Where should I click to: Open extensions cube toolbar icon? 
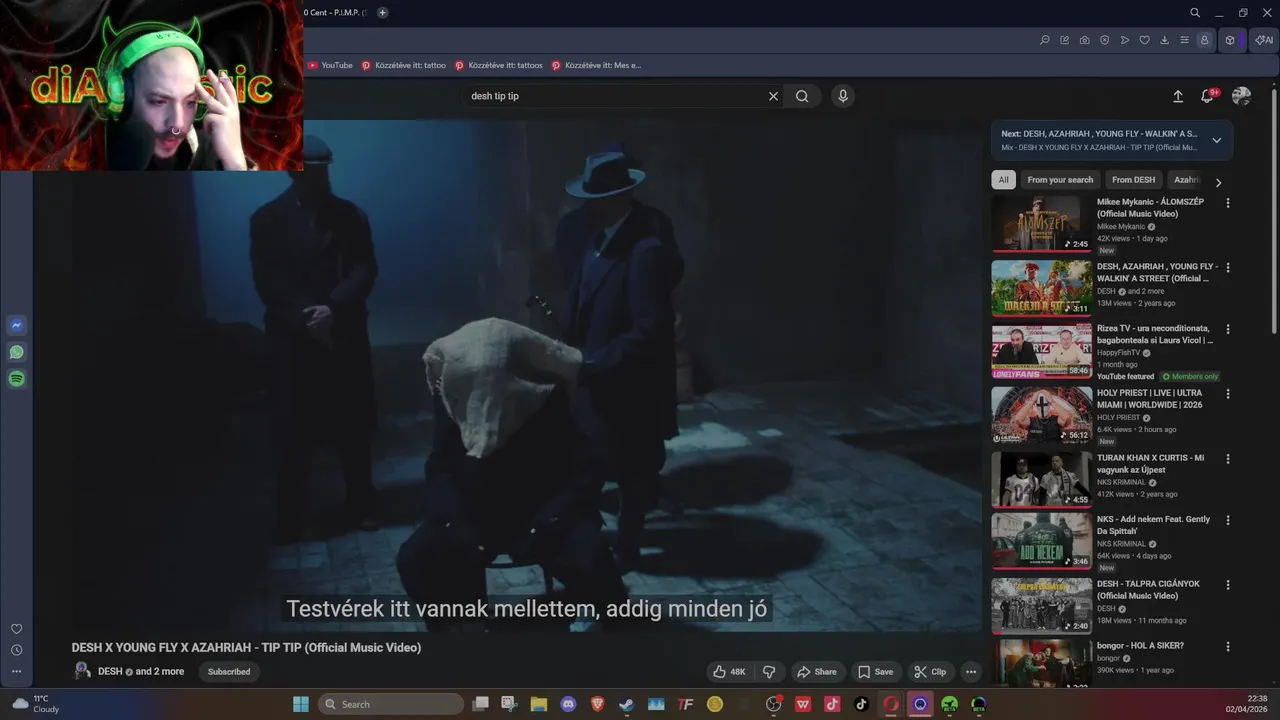(x=1230, y=40)
